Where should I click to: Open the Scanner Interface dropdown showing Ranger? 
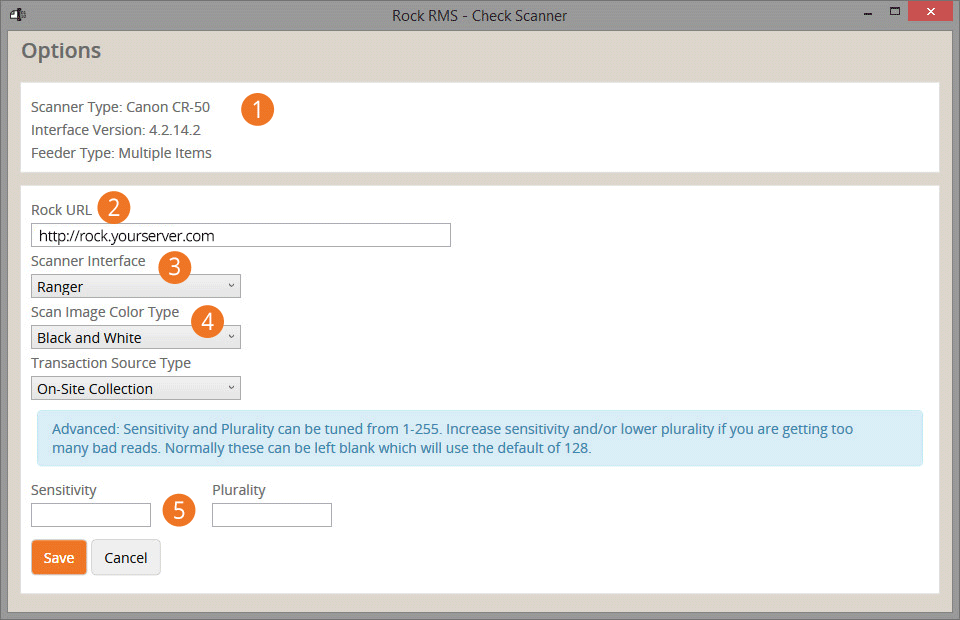click(136, 287)
